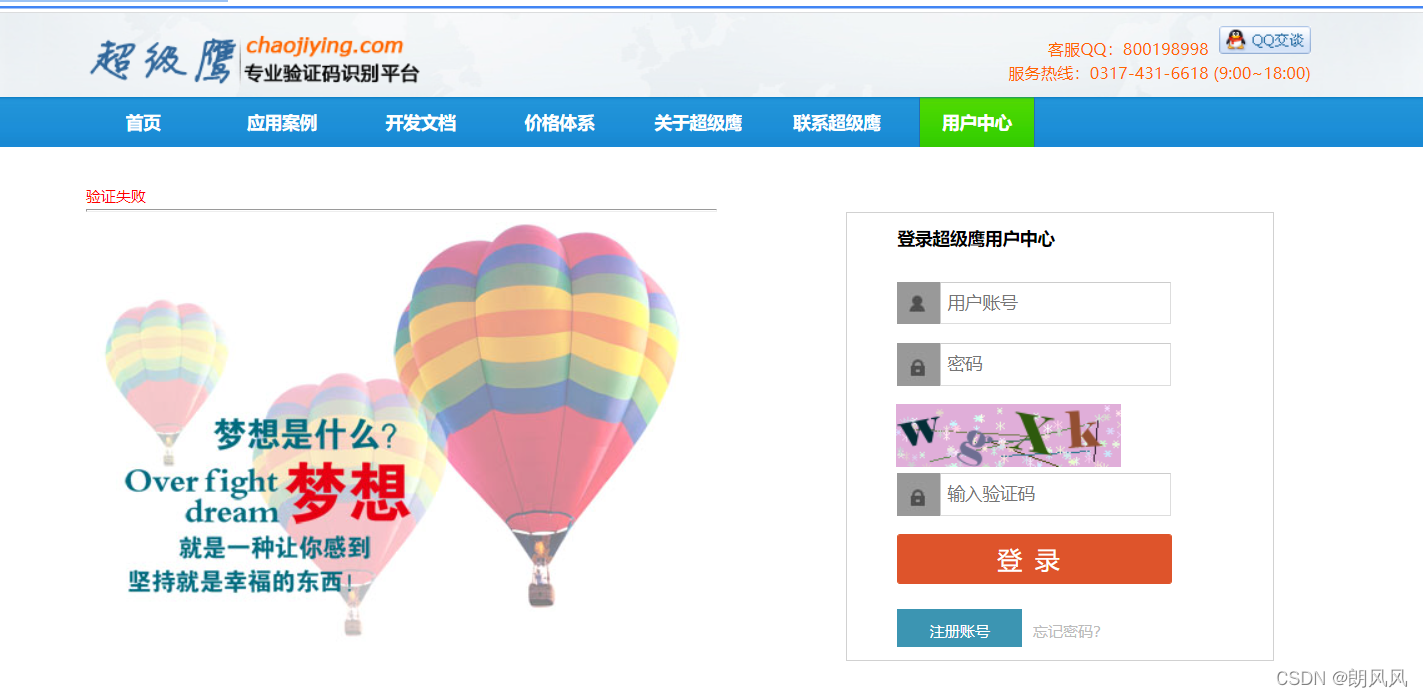This screenshot has width=1423, height=697.
Task: Focus the 用户账号 input field
Action: pos(1055,303)
